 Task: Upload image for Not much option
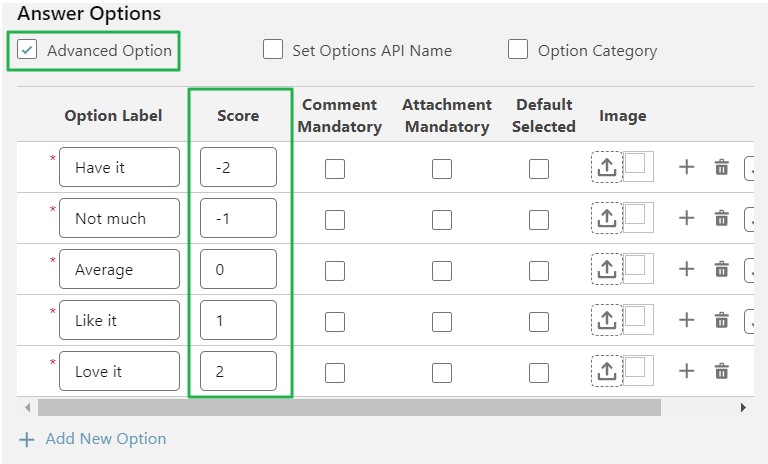pyautogui.click(x=606, y=218)
